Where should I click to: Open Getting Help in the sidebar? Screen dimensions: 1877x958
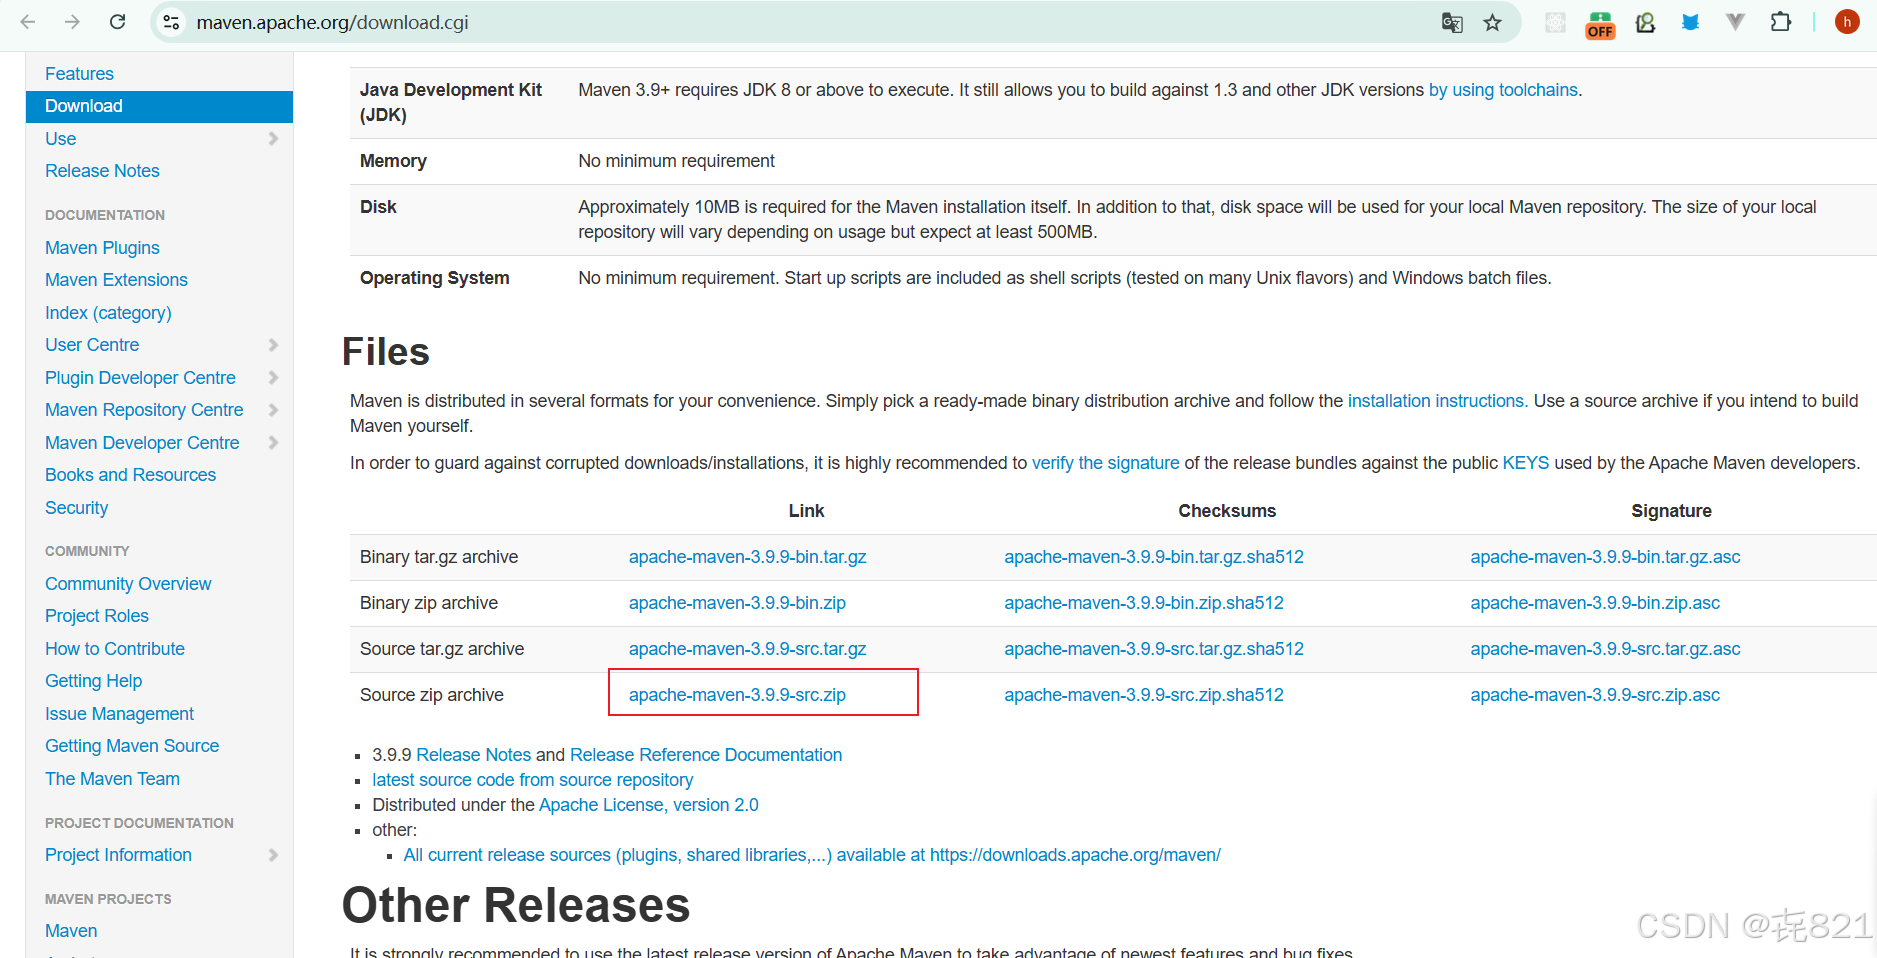[93, 681]
